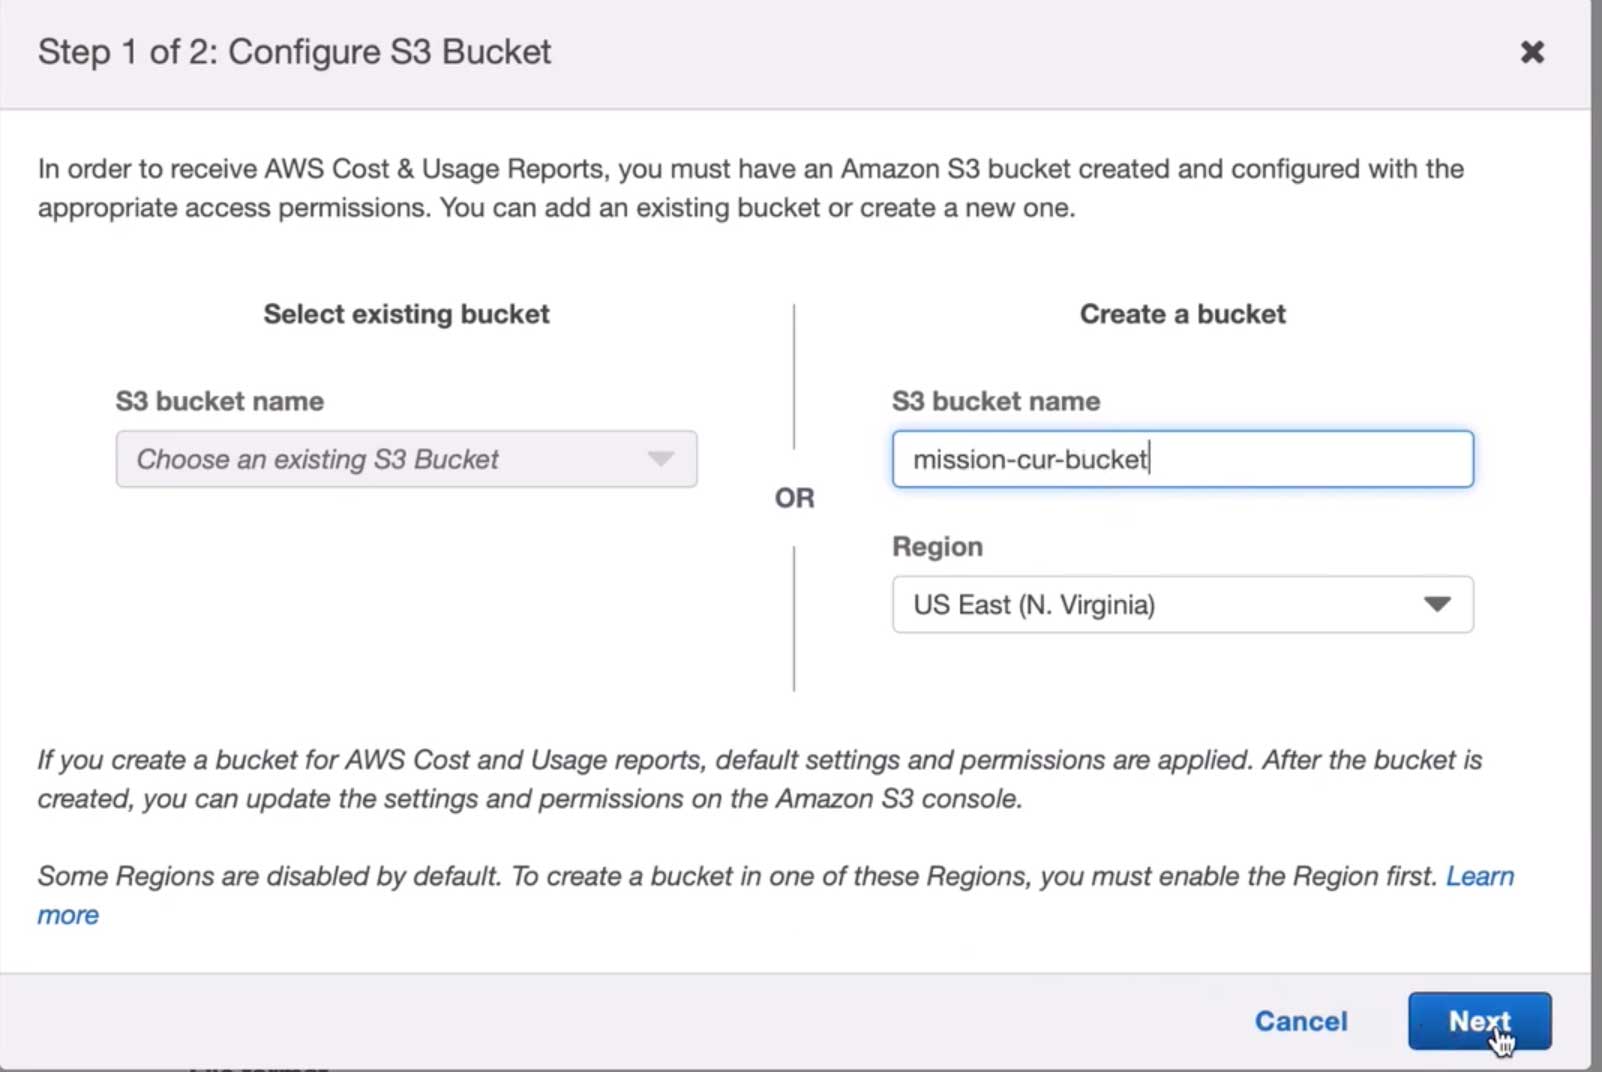Screen dimensions: 1602x1072
Task: Click the 'US East (N. Virginia)' selected value
Action: [x=1034, y=604]
